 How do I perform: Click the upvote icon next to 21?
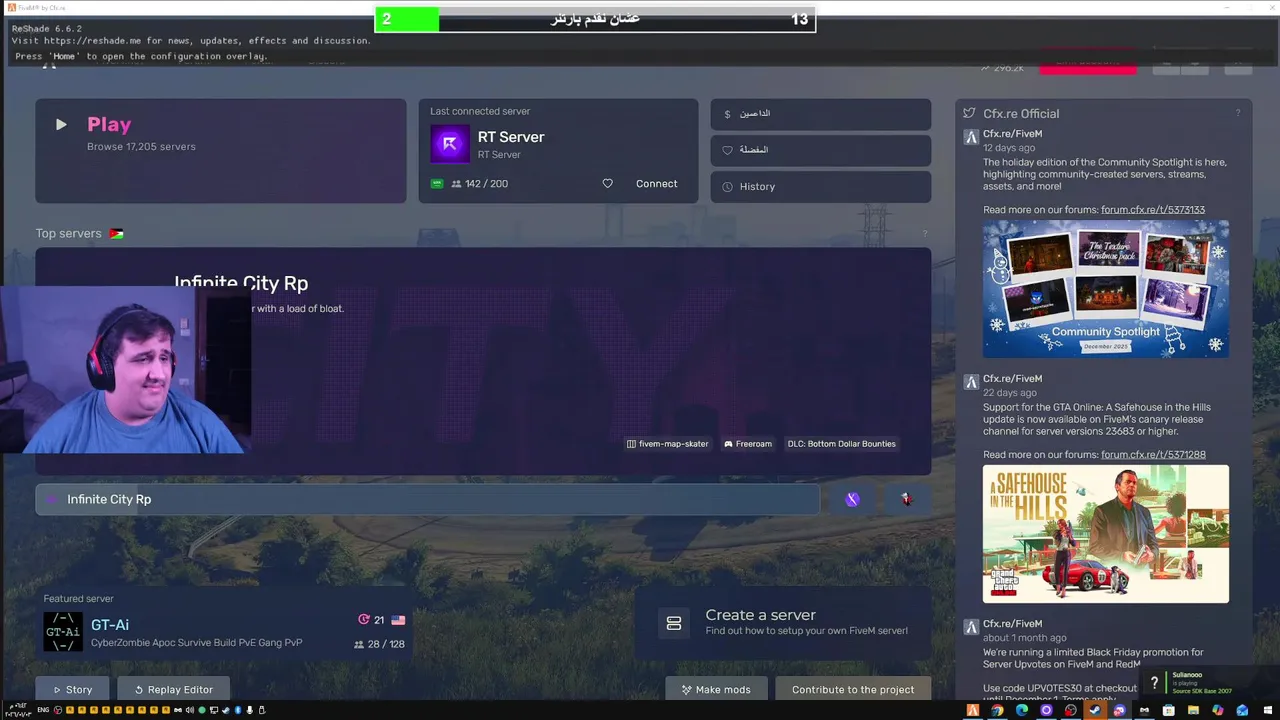tap(364, 620)
